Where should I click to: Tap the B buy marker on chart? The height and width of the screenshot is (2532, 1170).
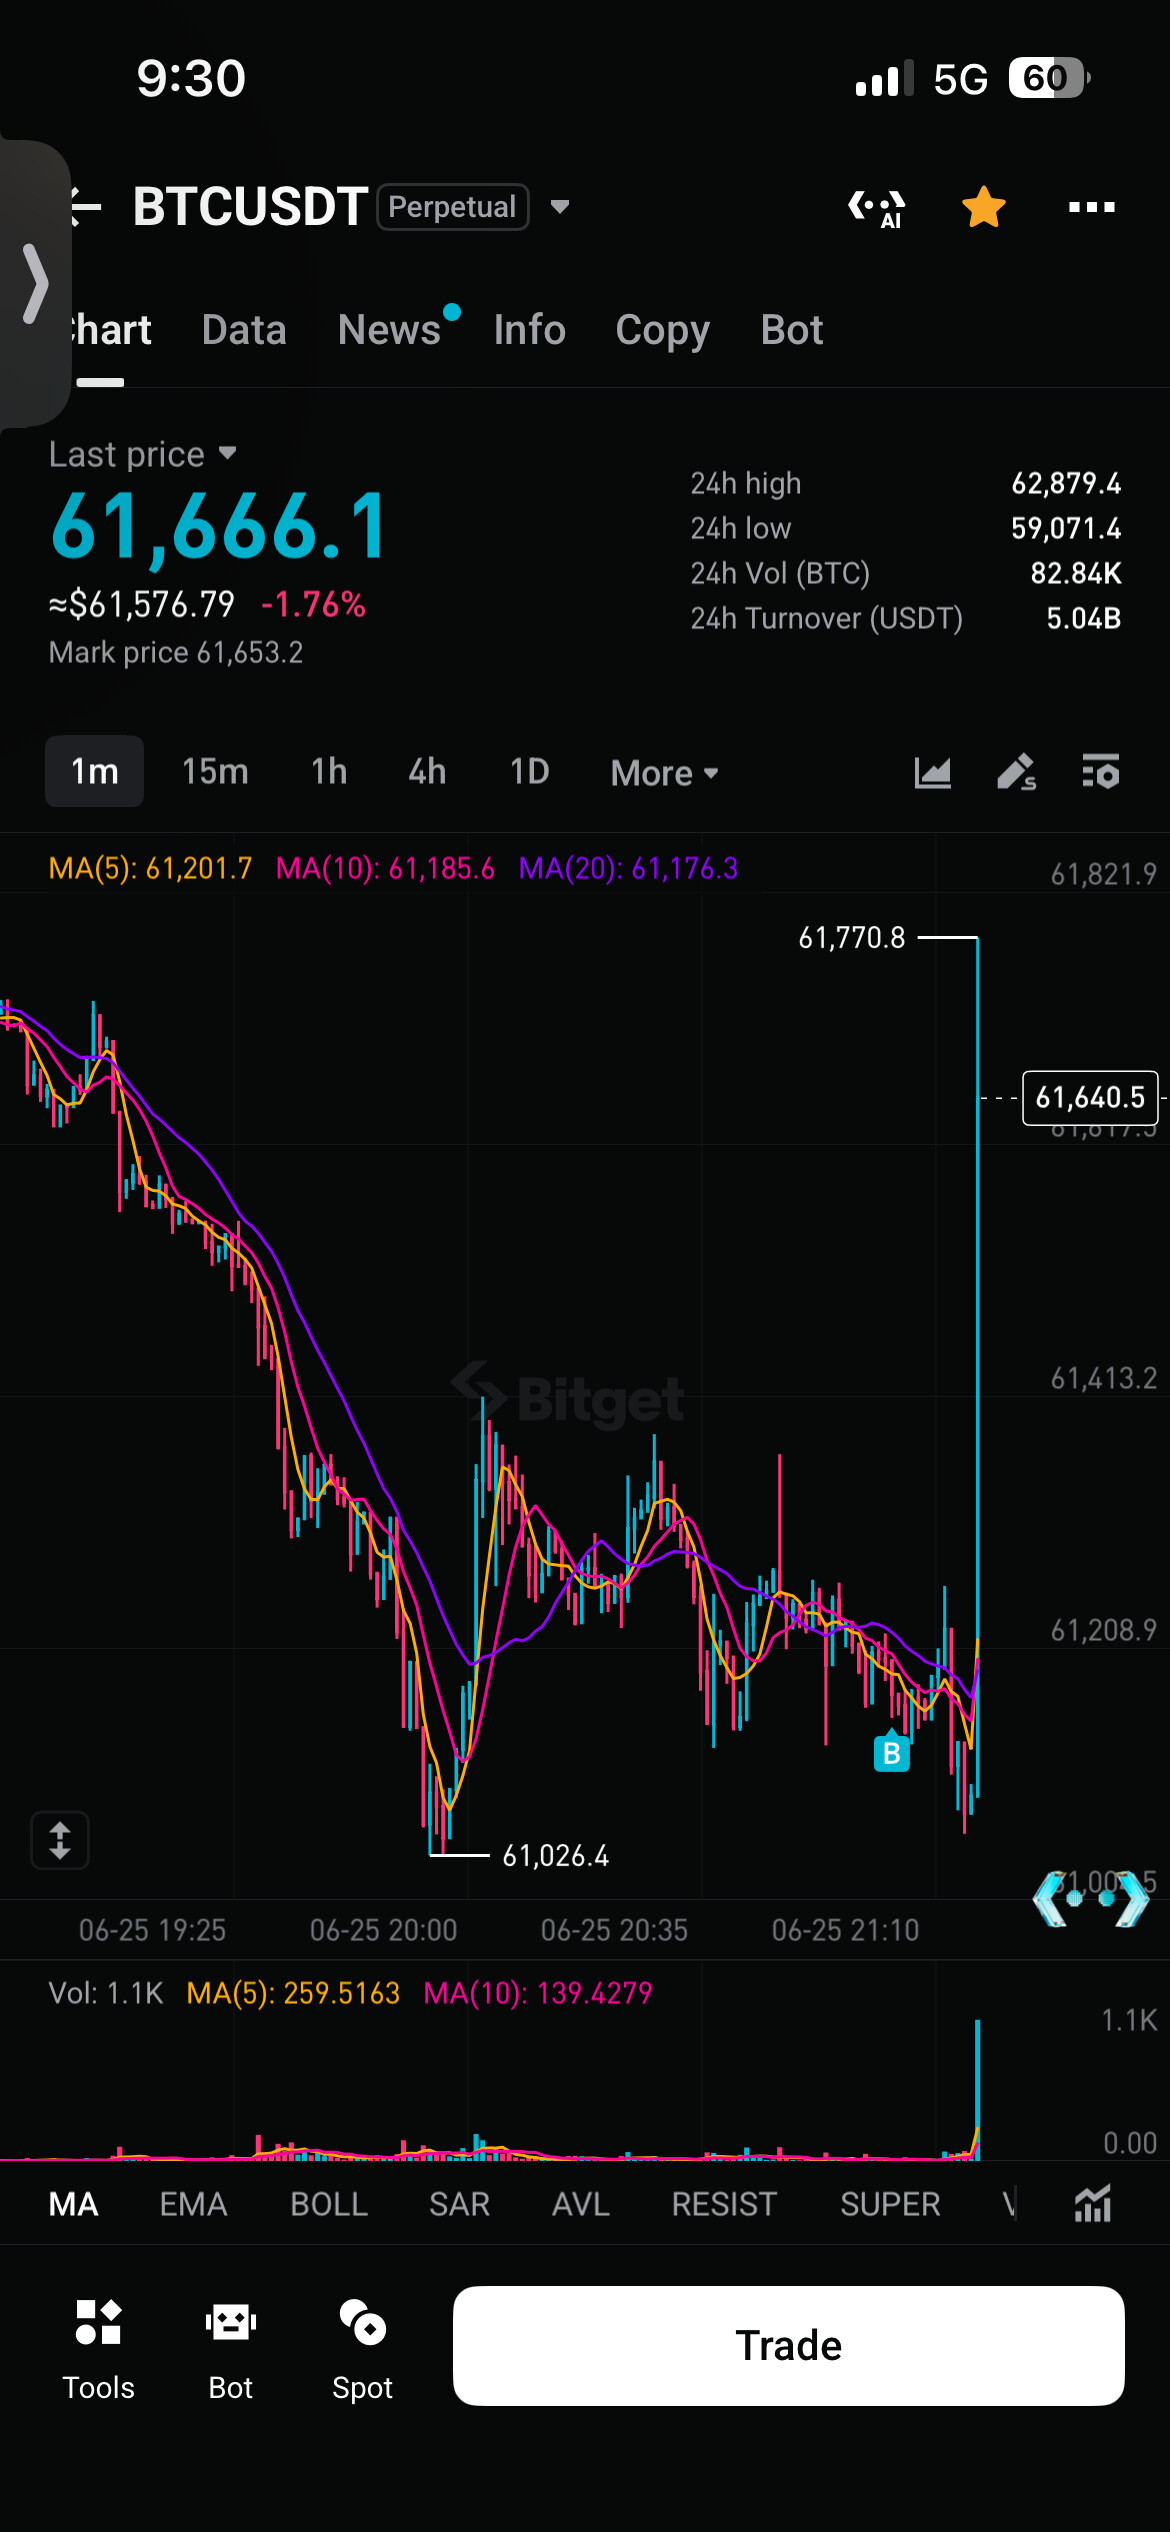892,1751
